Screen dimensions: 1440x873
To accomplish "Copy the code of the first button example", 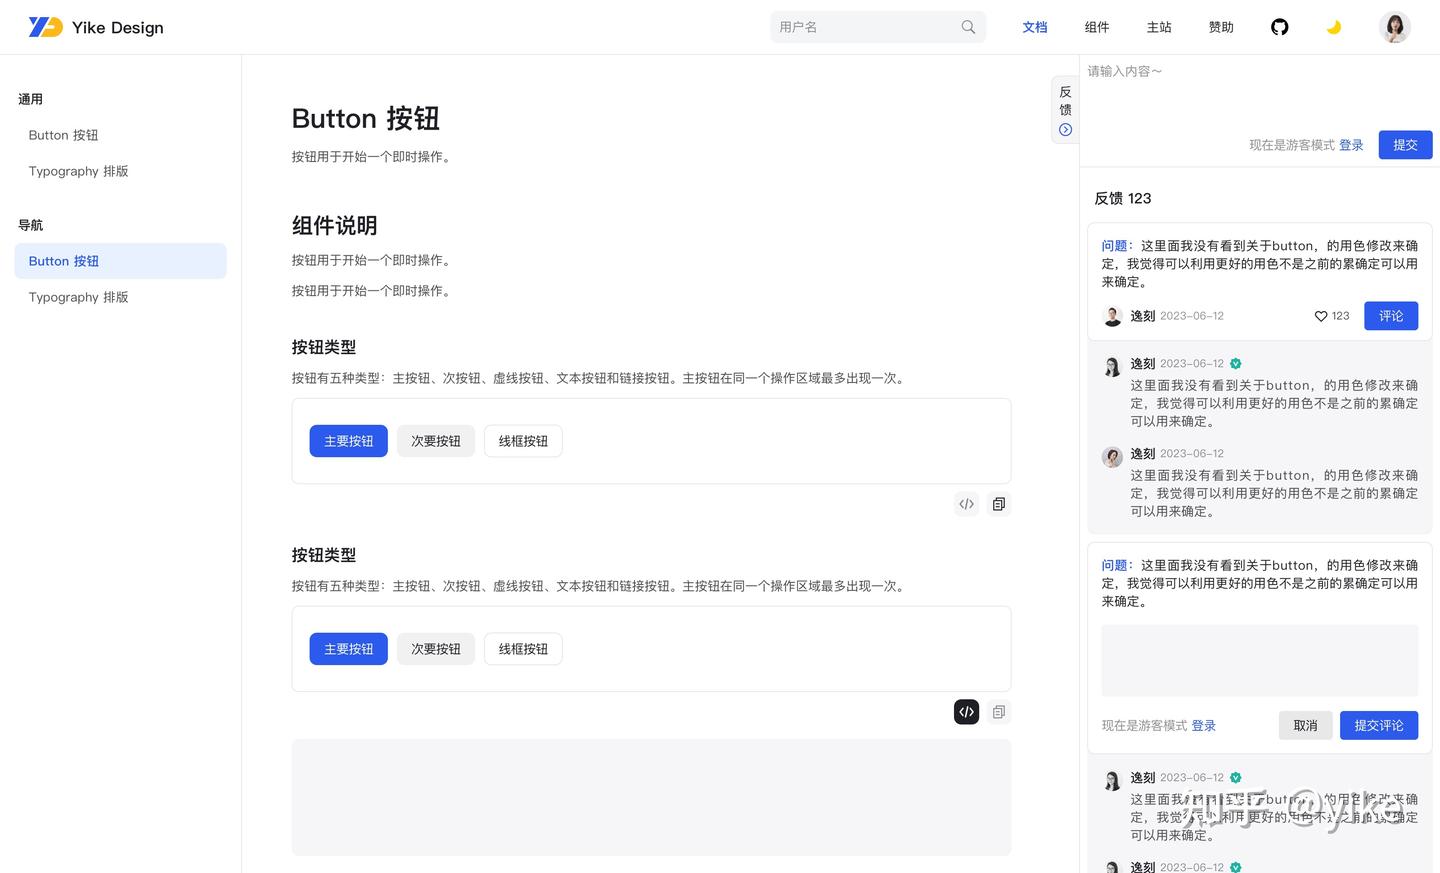I will click(x=998, y=503).
